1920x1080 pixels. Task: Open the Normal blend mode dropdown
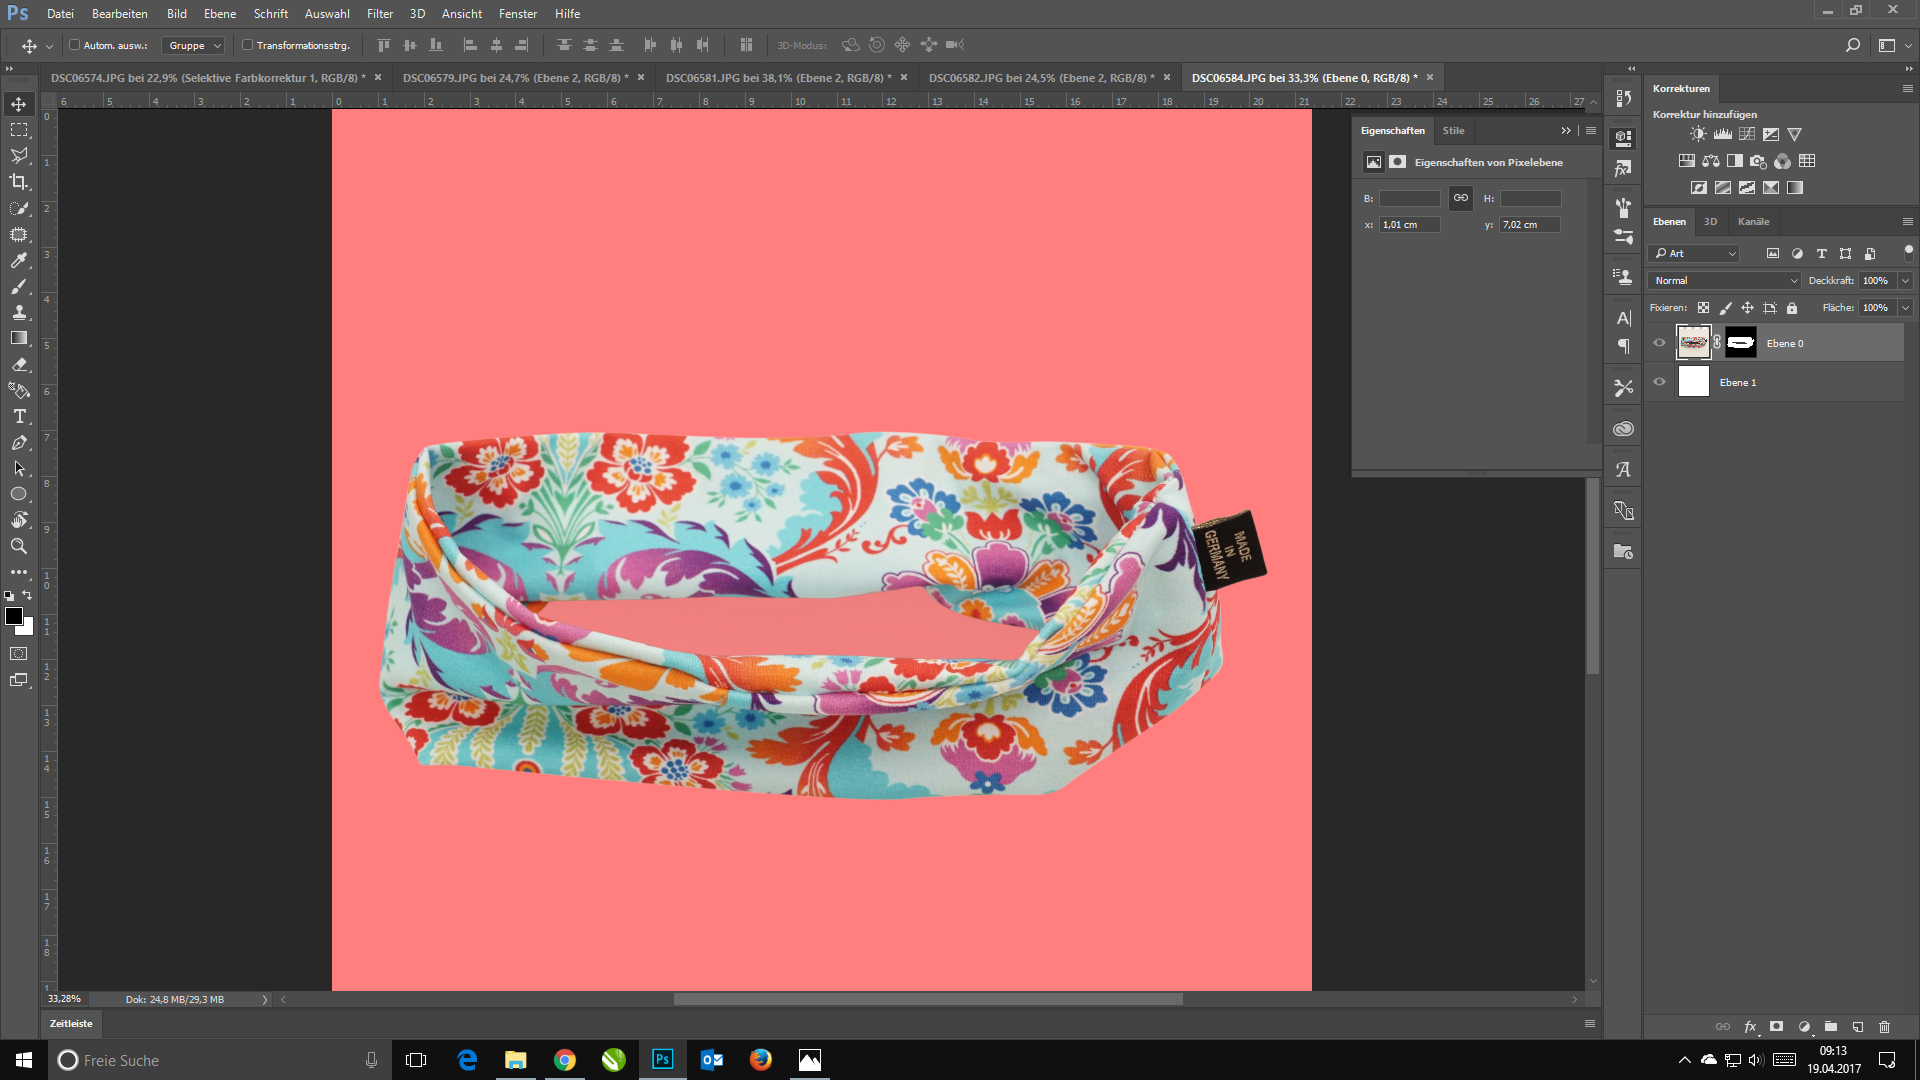1724,281
